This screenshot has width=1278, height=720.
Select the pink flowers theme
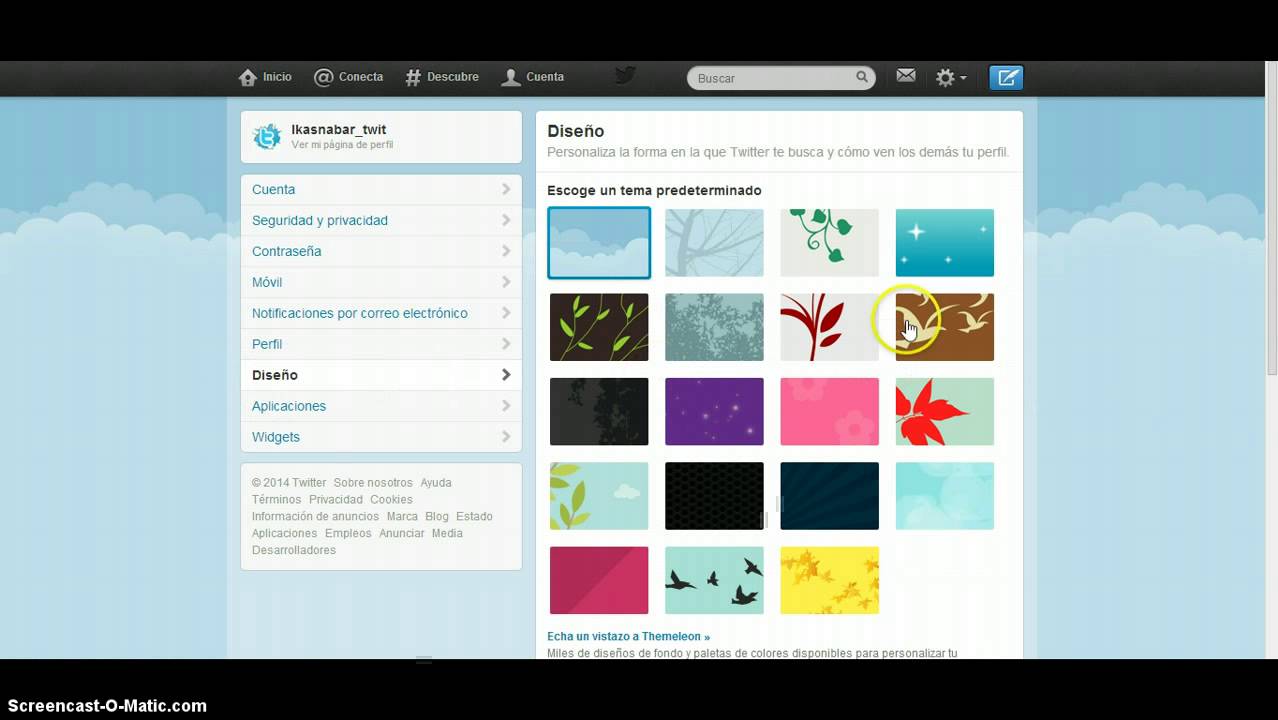(x=829, y=411)
